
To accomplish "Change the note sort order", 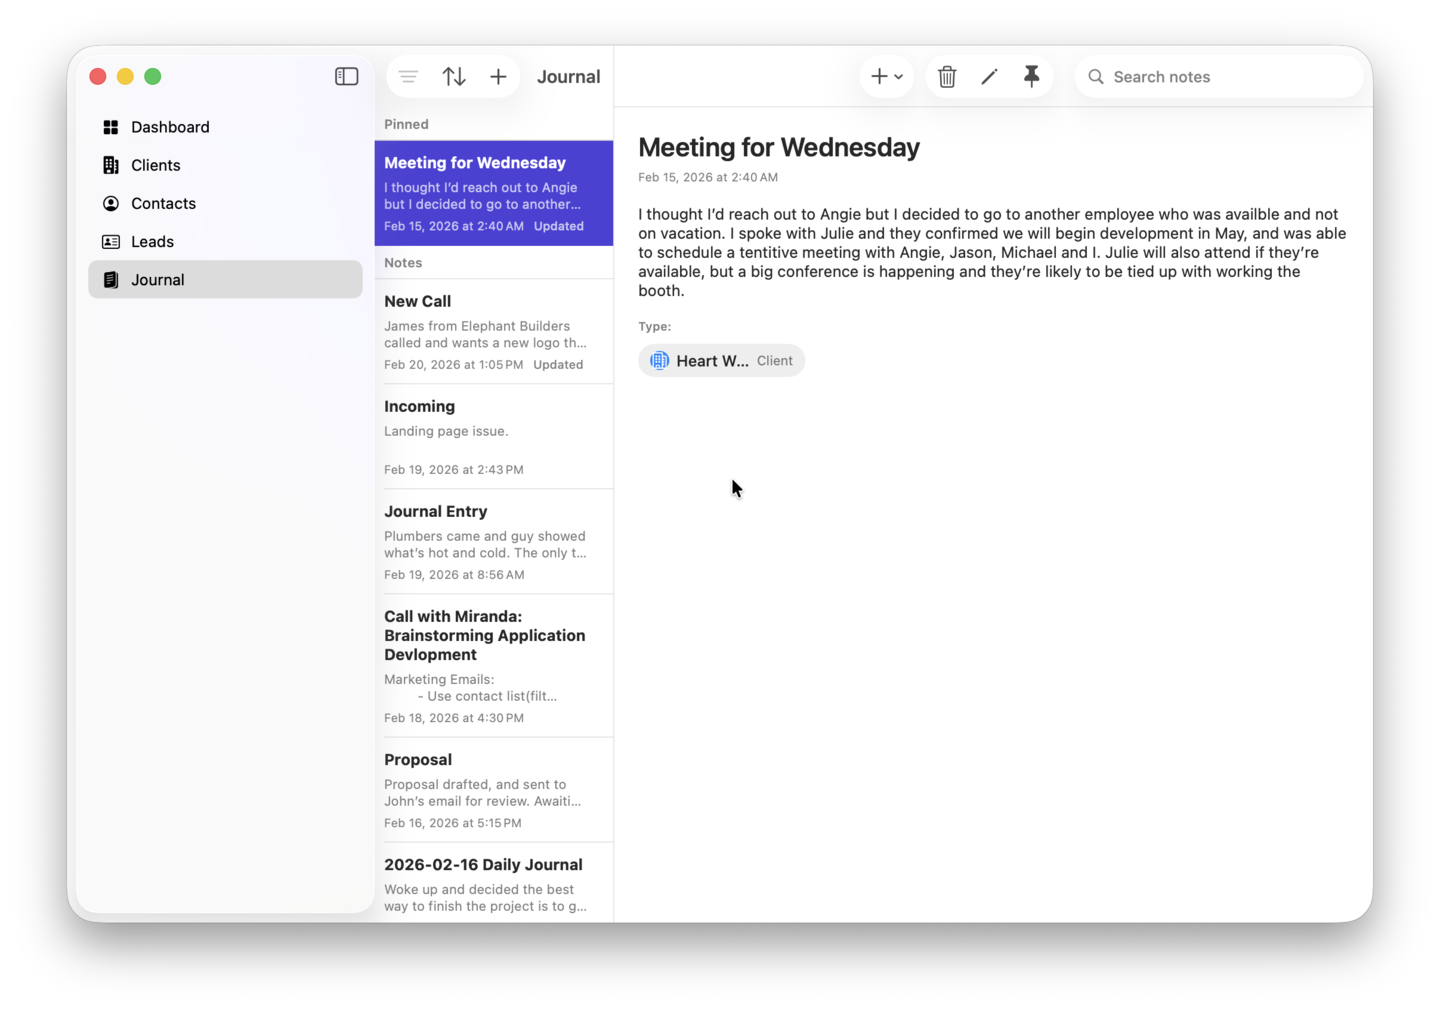I will tap(454, 76).
